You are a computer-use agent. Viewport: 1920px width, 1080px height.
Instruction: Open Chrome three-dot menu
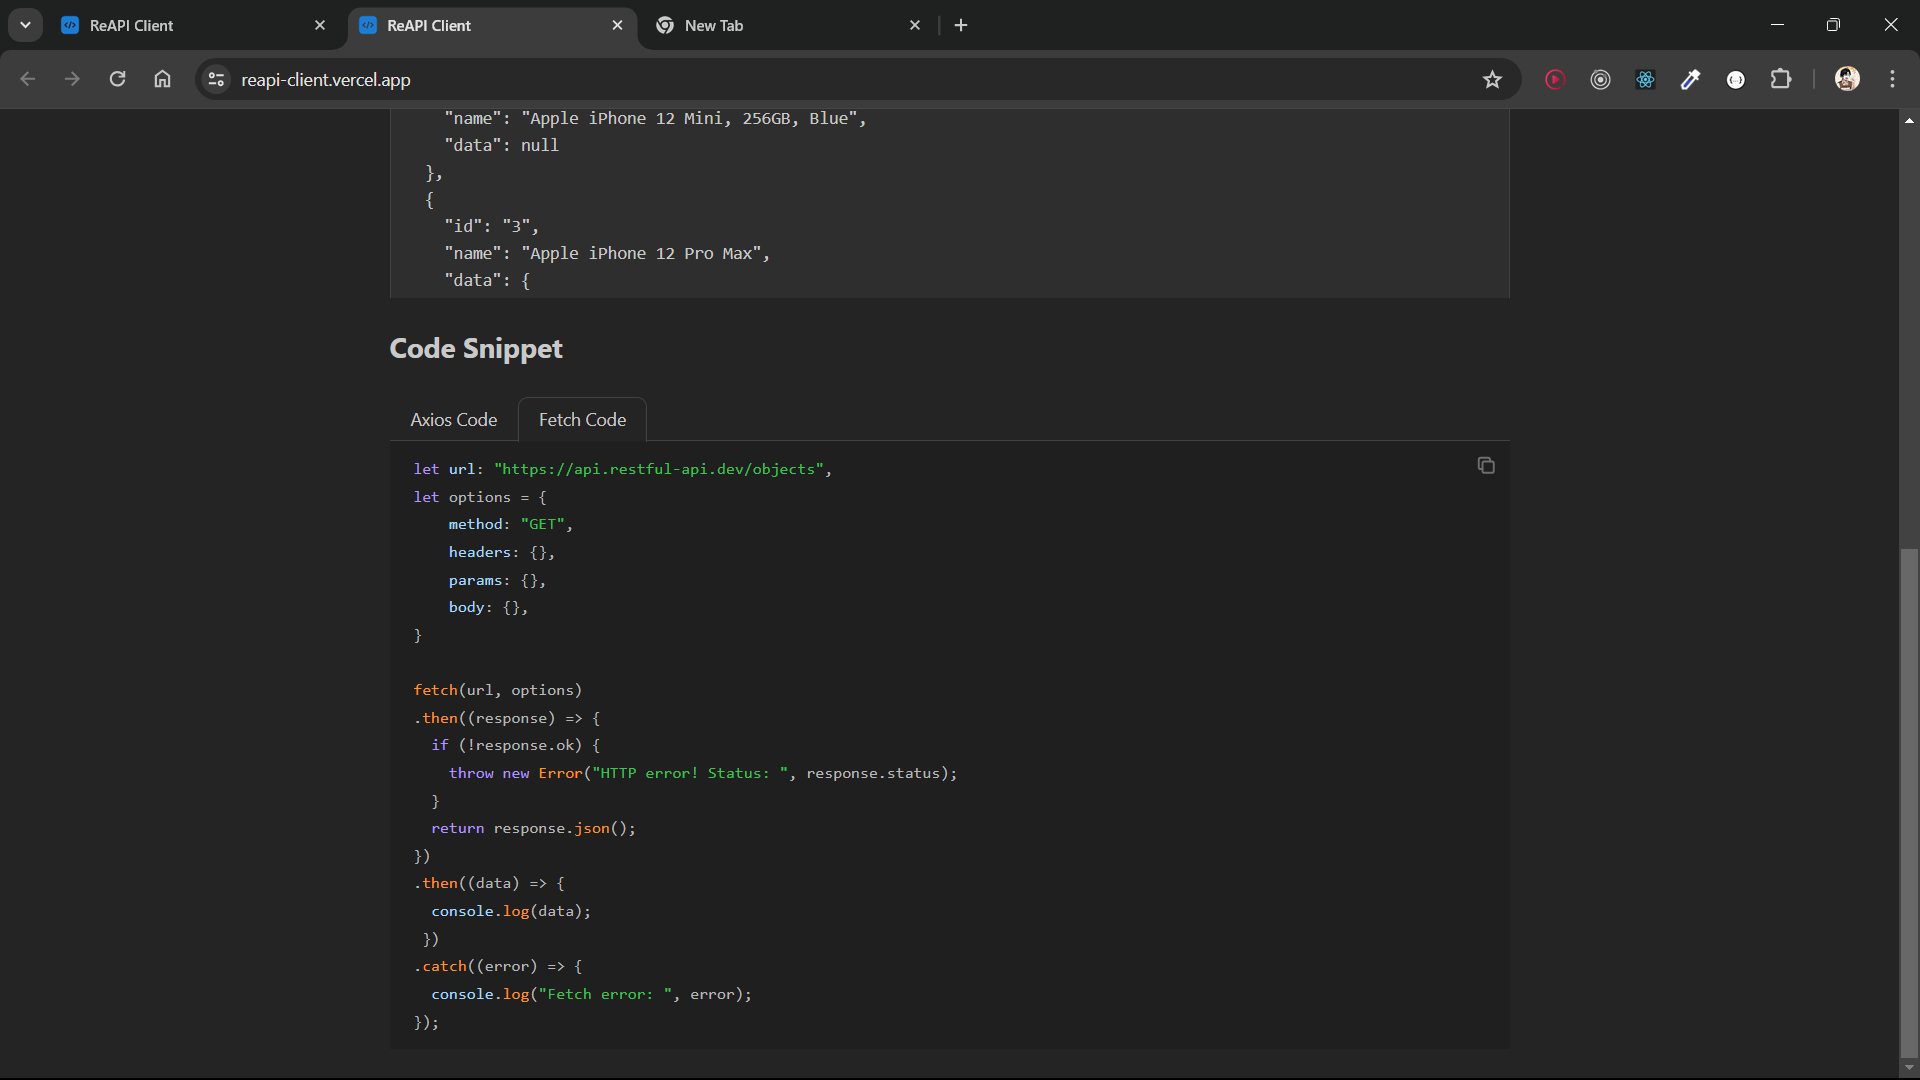pyautogui.click(x=1892, y=80)
